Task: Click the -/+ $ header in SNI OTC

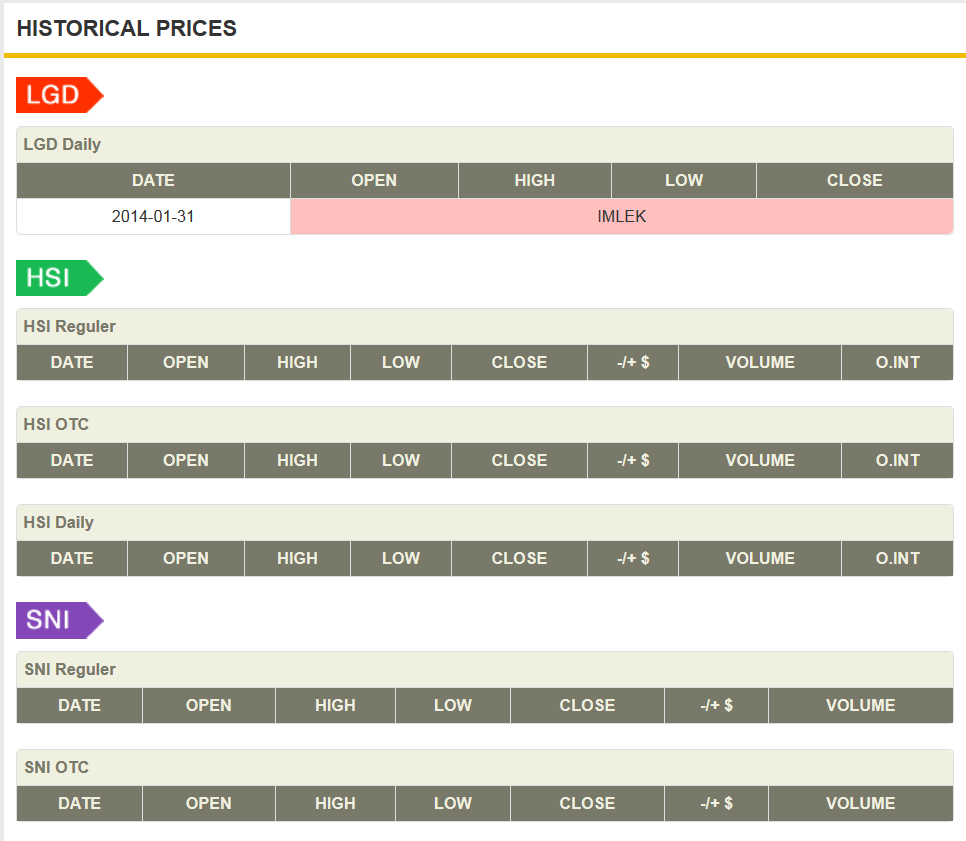Action: click(716, 803)
